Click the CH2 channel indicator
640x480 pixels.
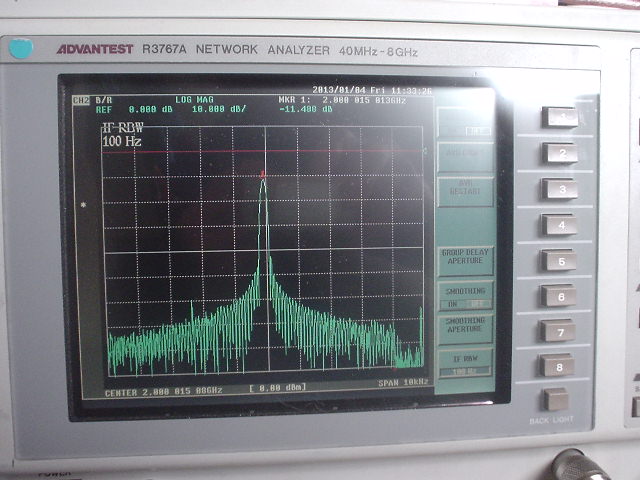coord(81,100)
